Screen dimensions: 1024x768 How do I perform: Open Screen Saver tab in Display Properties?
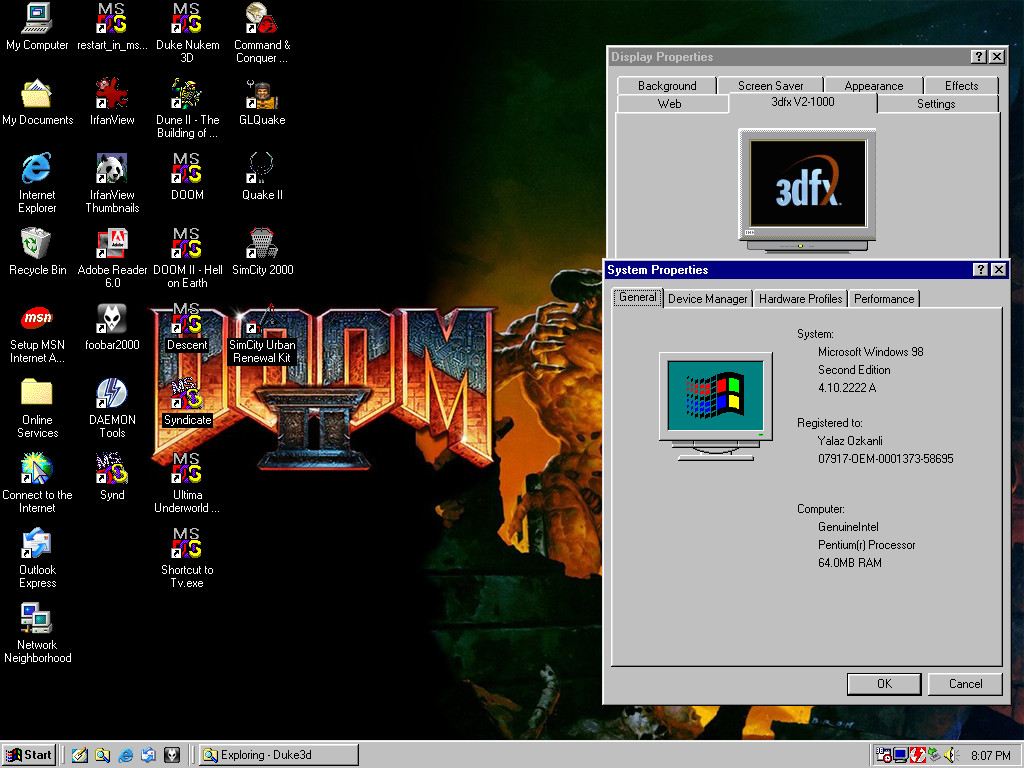click(771, 86)
